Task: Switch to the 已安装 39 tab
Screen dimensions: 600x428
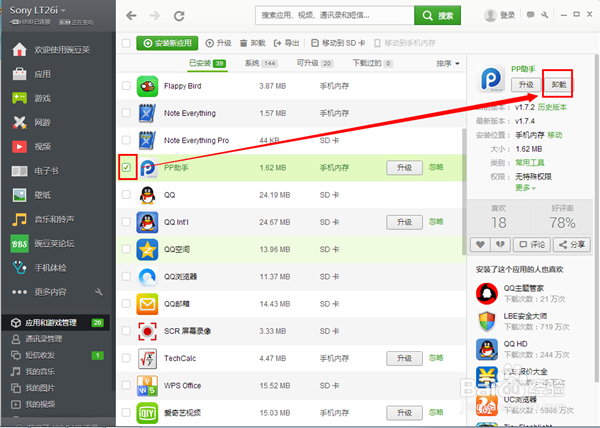Action: tap(208, 63)
